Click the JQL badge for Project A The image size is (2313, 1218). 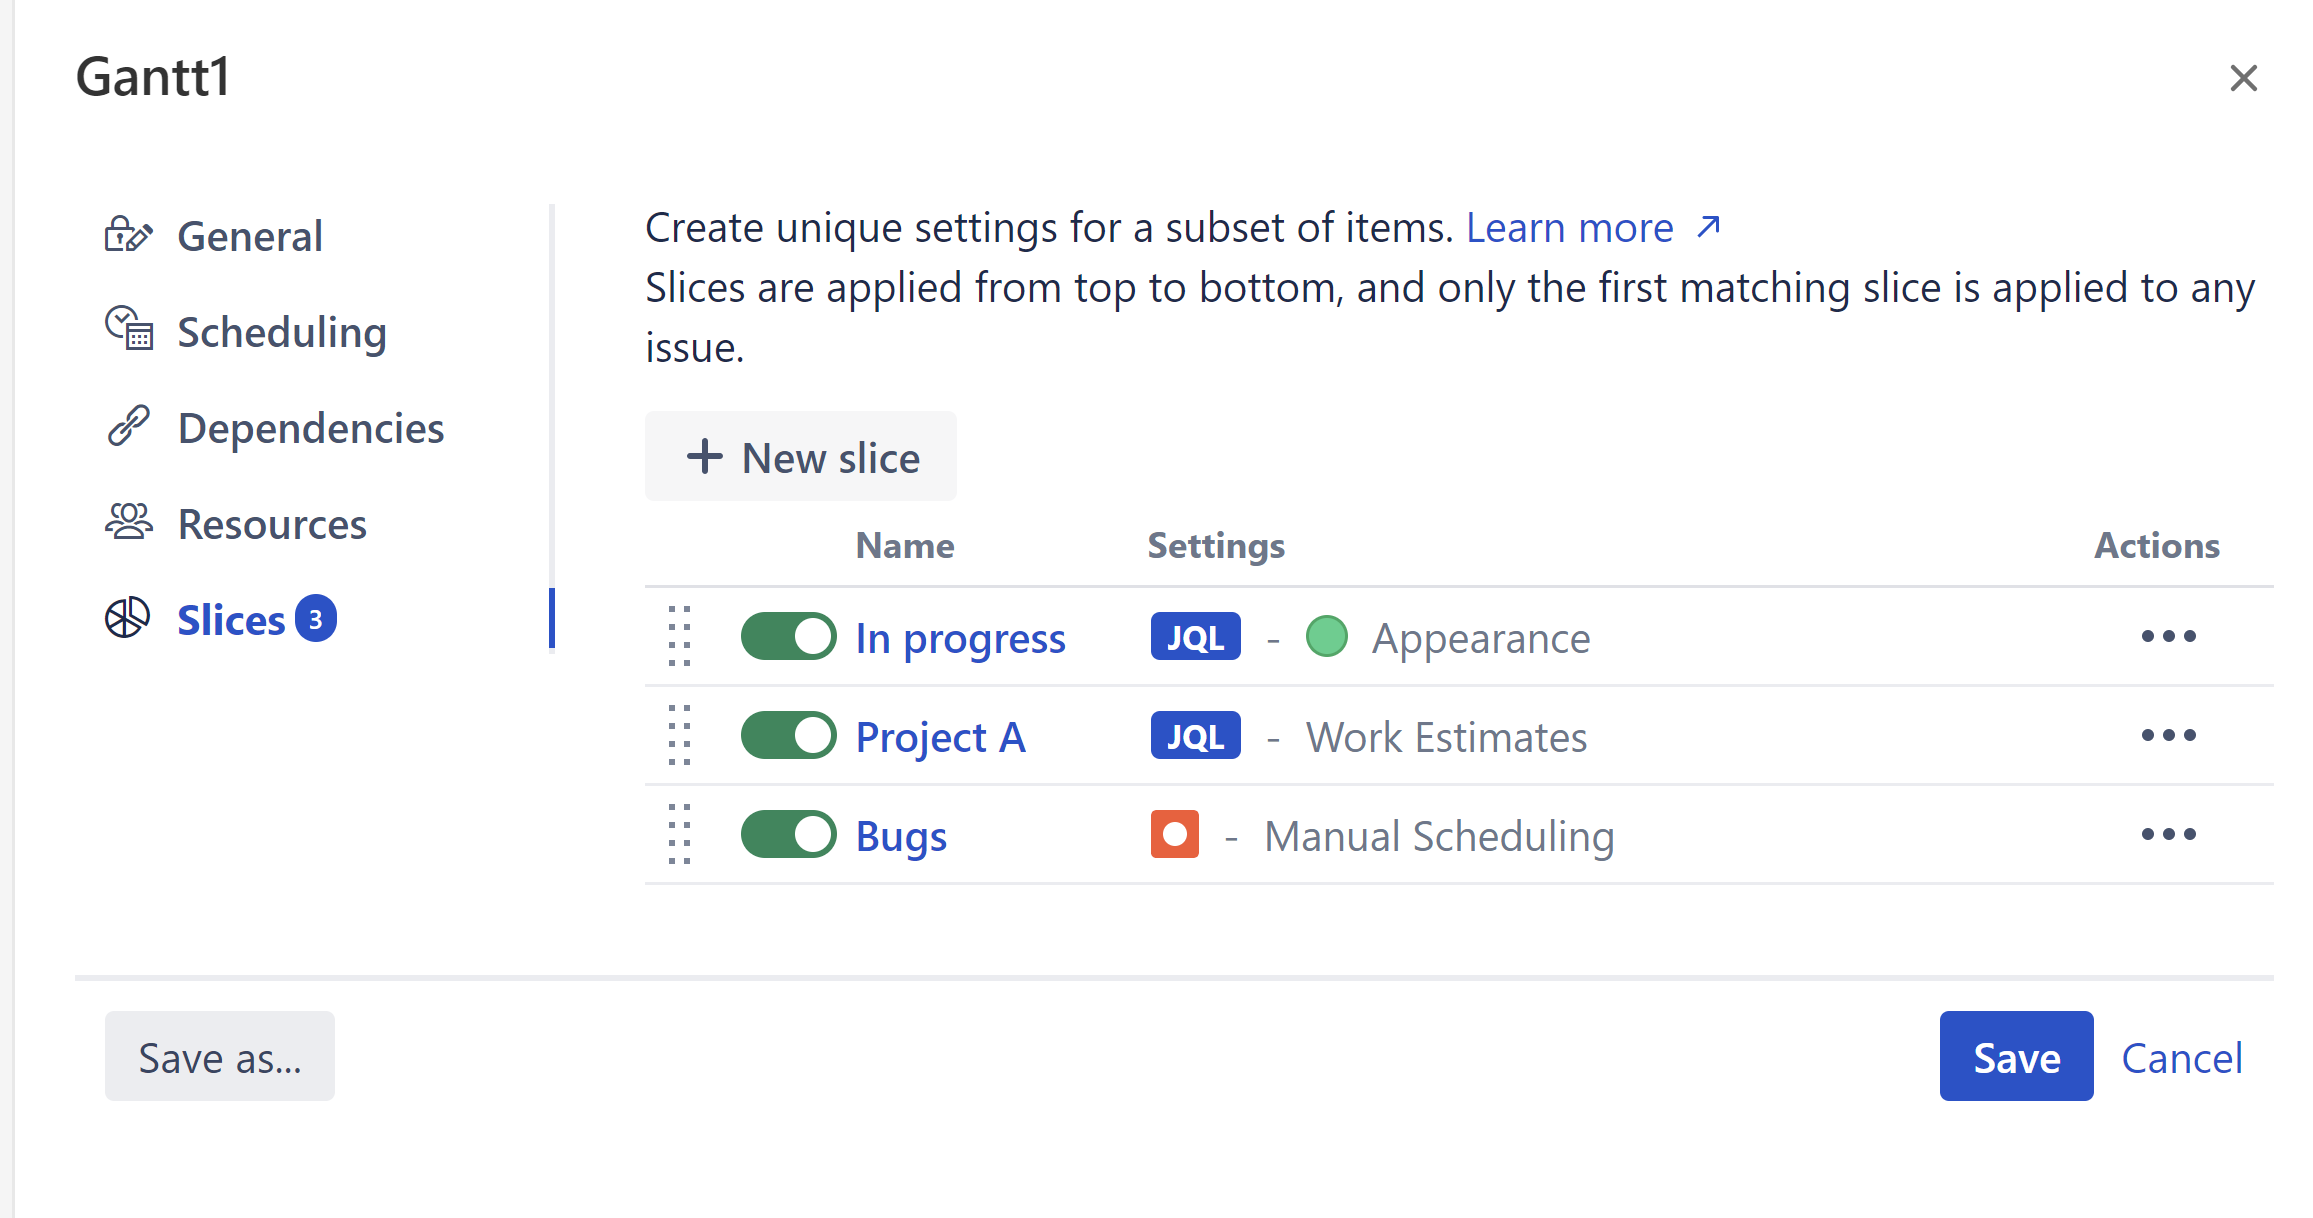[1195, 736]
